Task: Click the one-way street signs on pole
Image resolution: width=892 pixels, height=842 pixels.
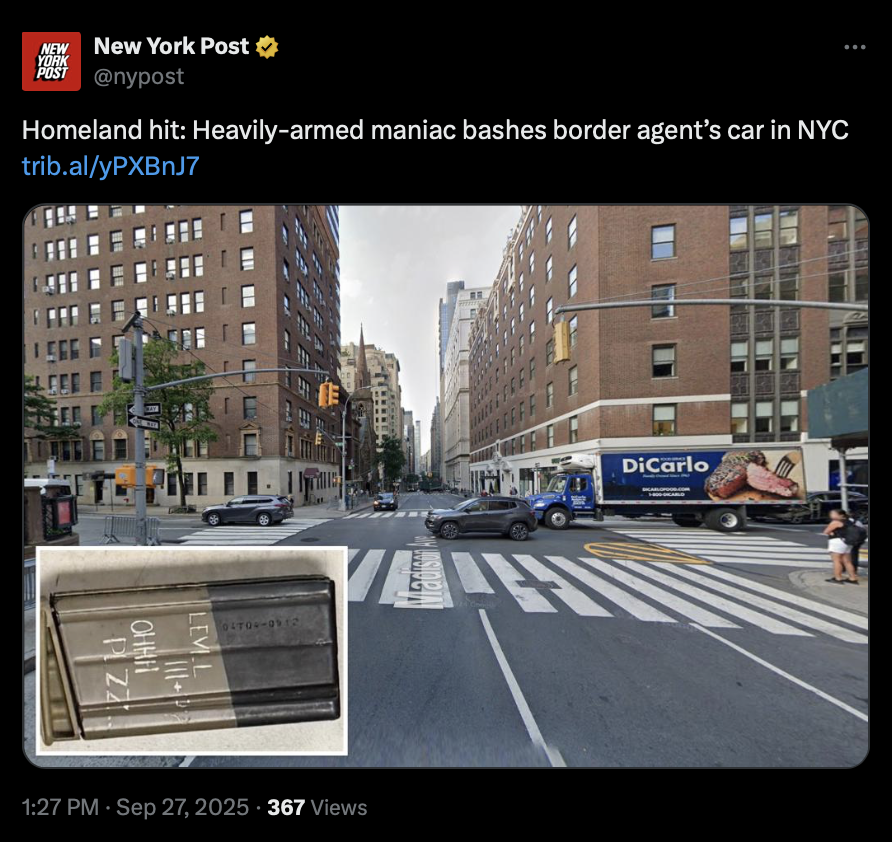Action: click(144, 416)
